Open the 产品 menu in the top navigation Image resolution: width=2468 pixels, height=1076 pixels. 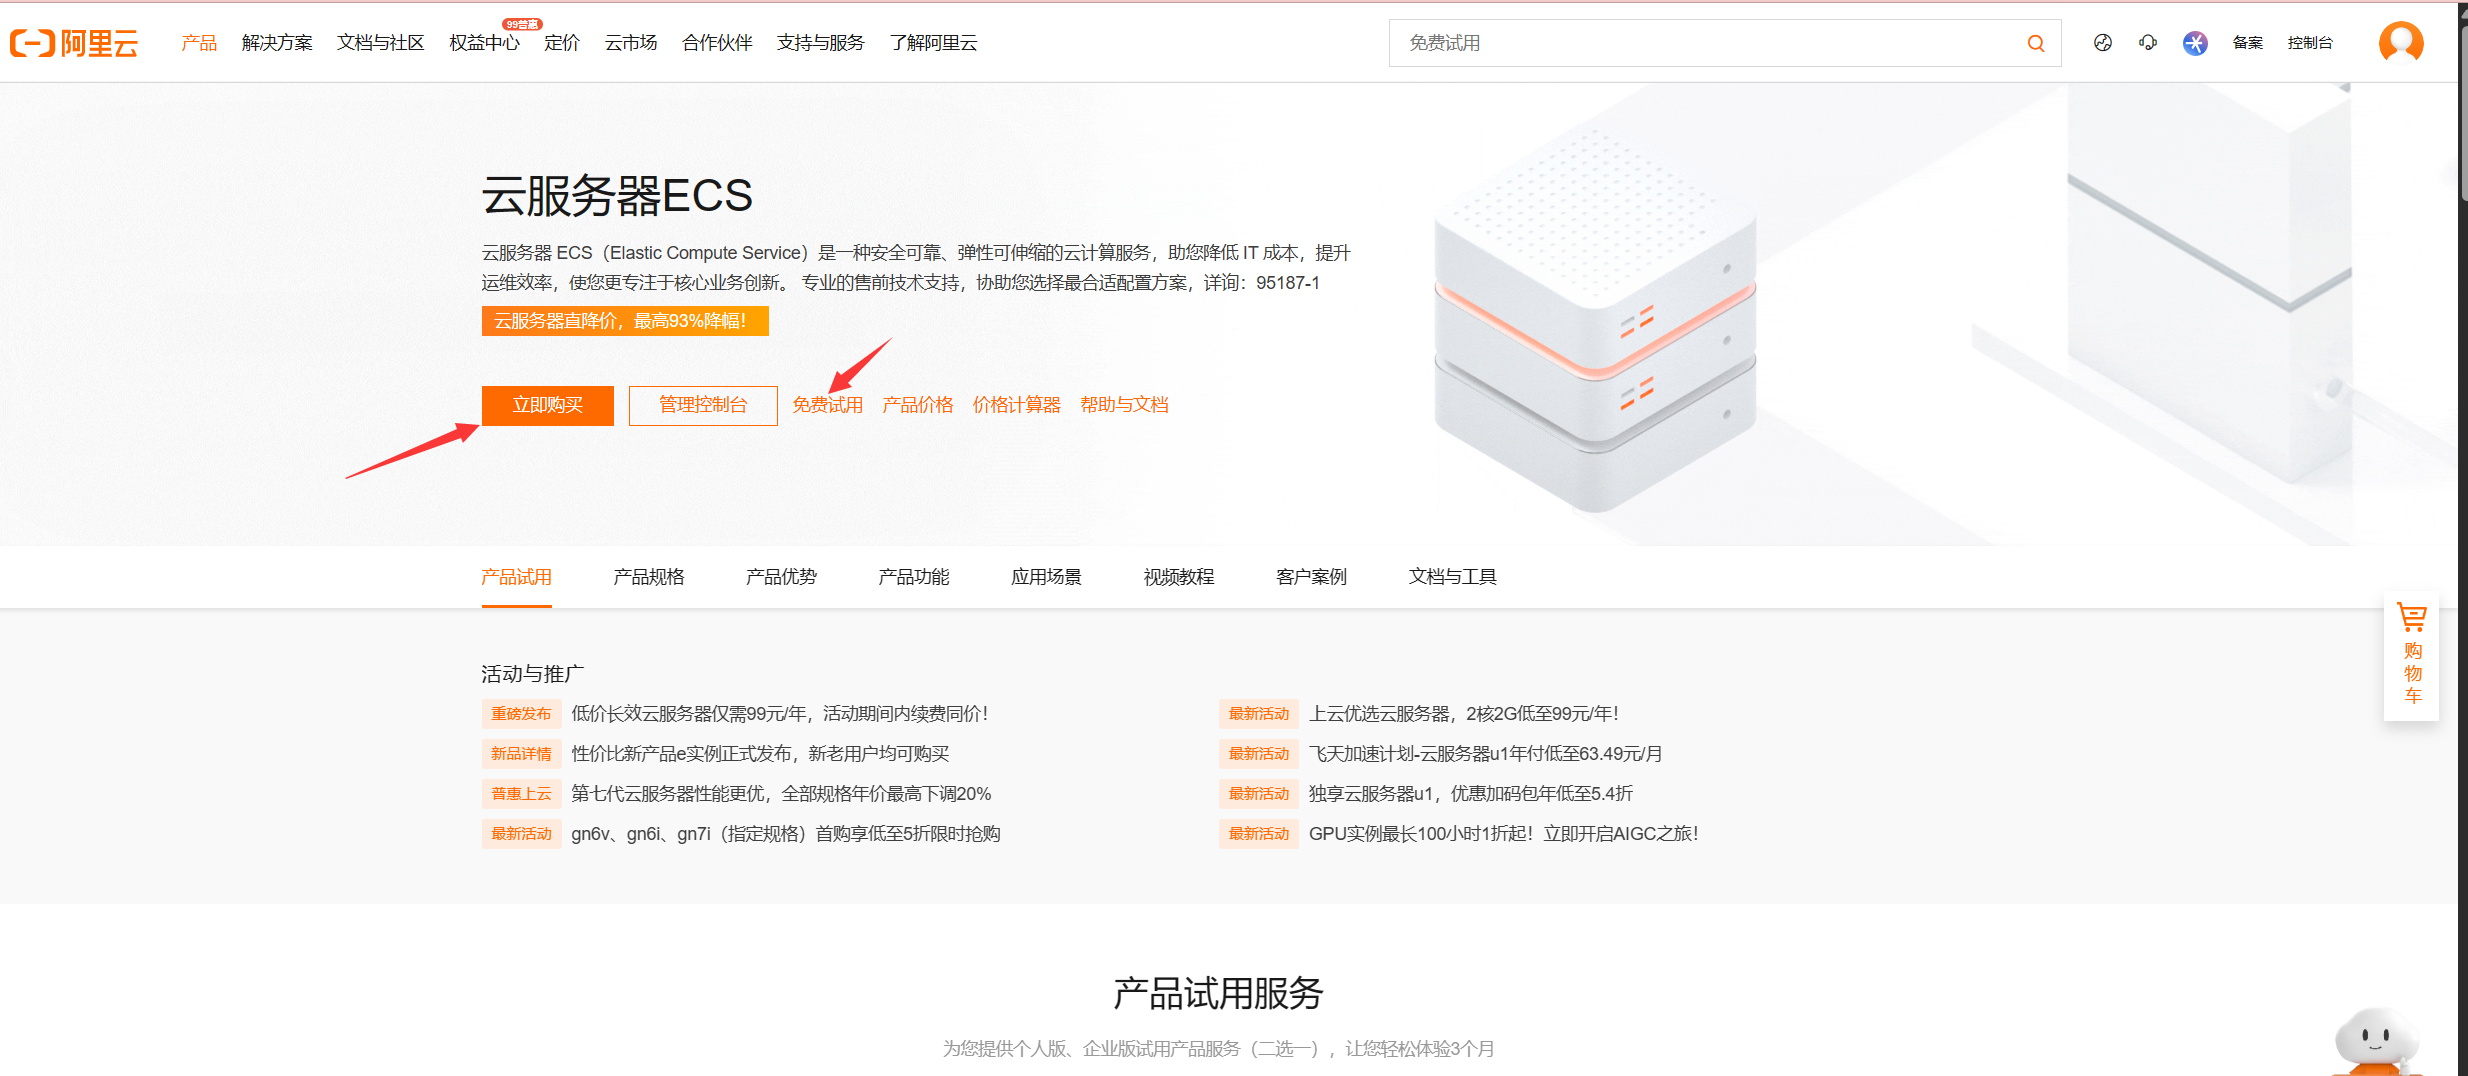pos(199,43)
